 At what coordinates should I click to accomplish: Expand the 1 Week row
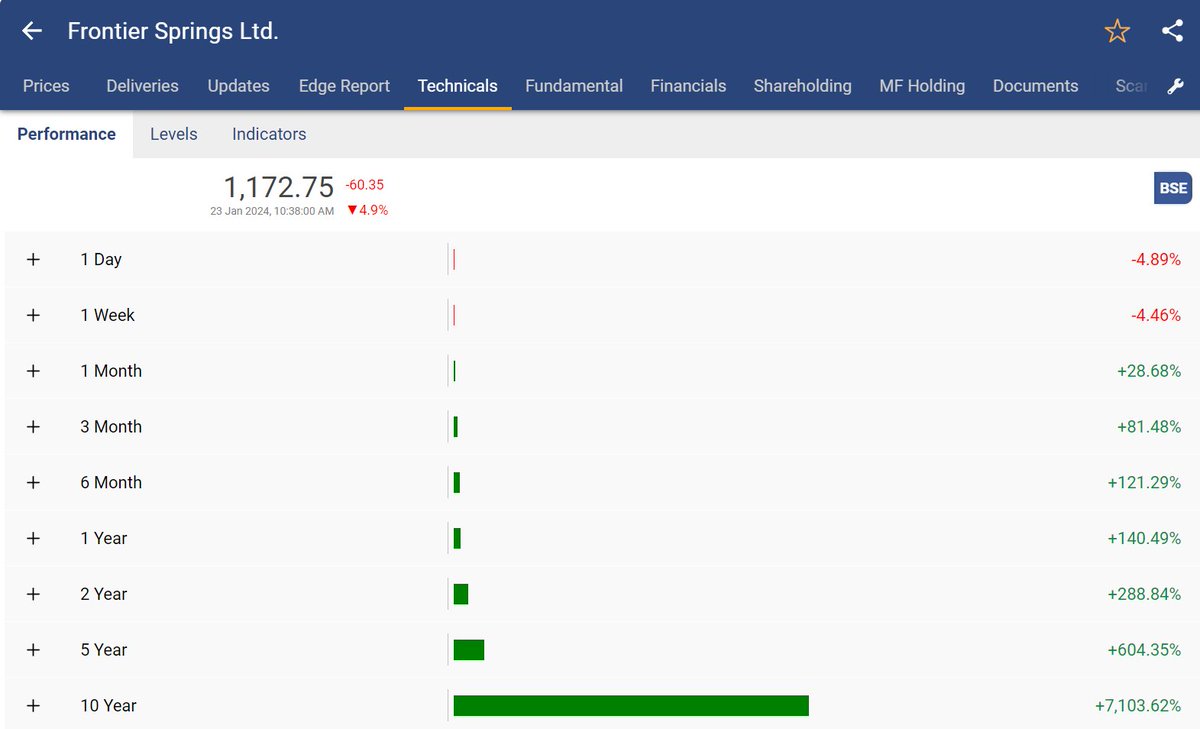pos(33,315)
